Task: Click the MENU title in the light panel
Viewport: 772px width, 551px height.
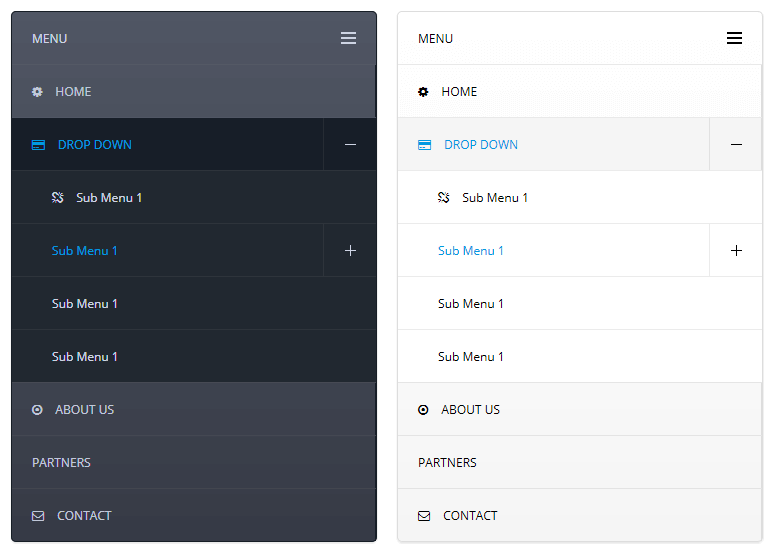Action: tap(435, 39)
